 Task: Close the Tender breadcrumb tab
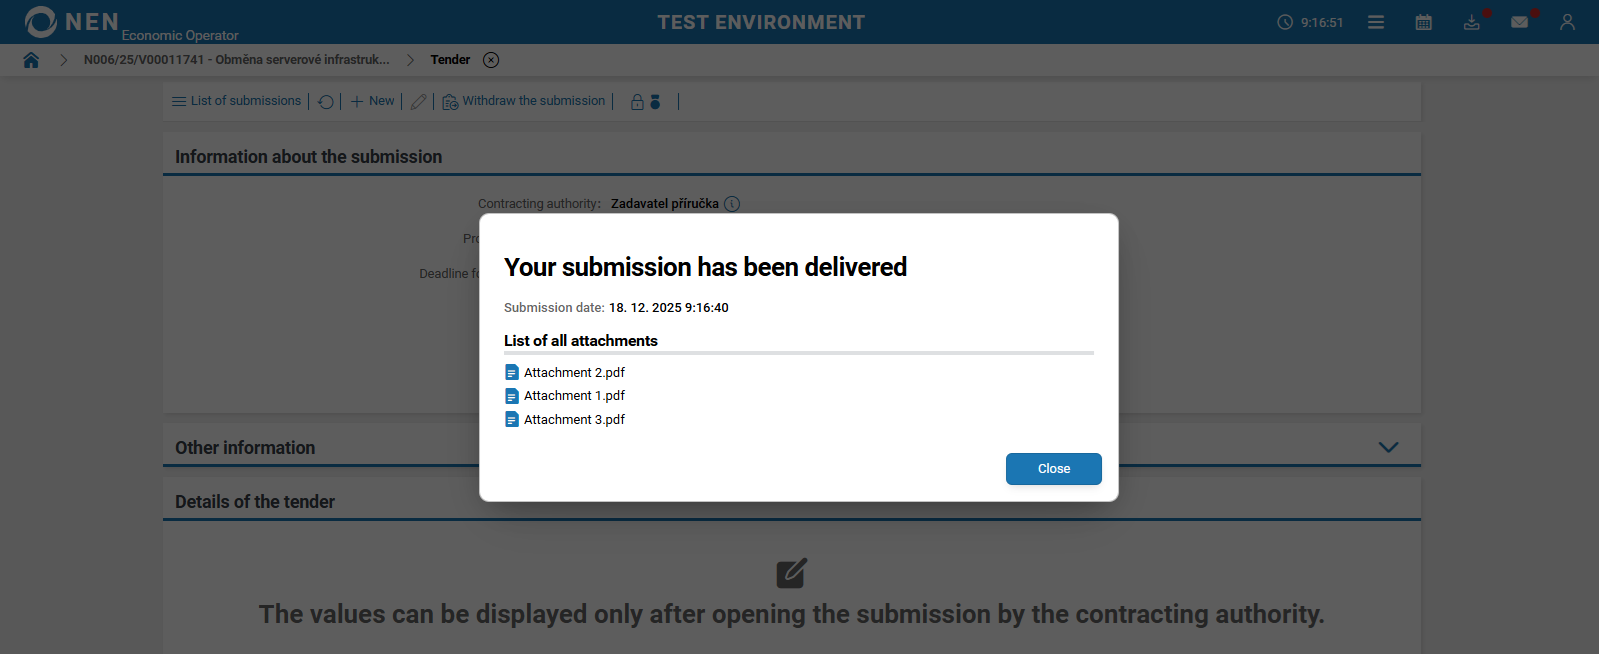pyautogui.click(x=491, y=60)
